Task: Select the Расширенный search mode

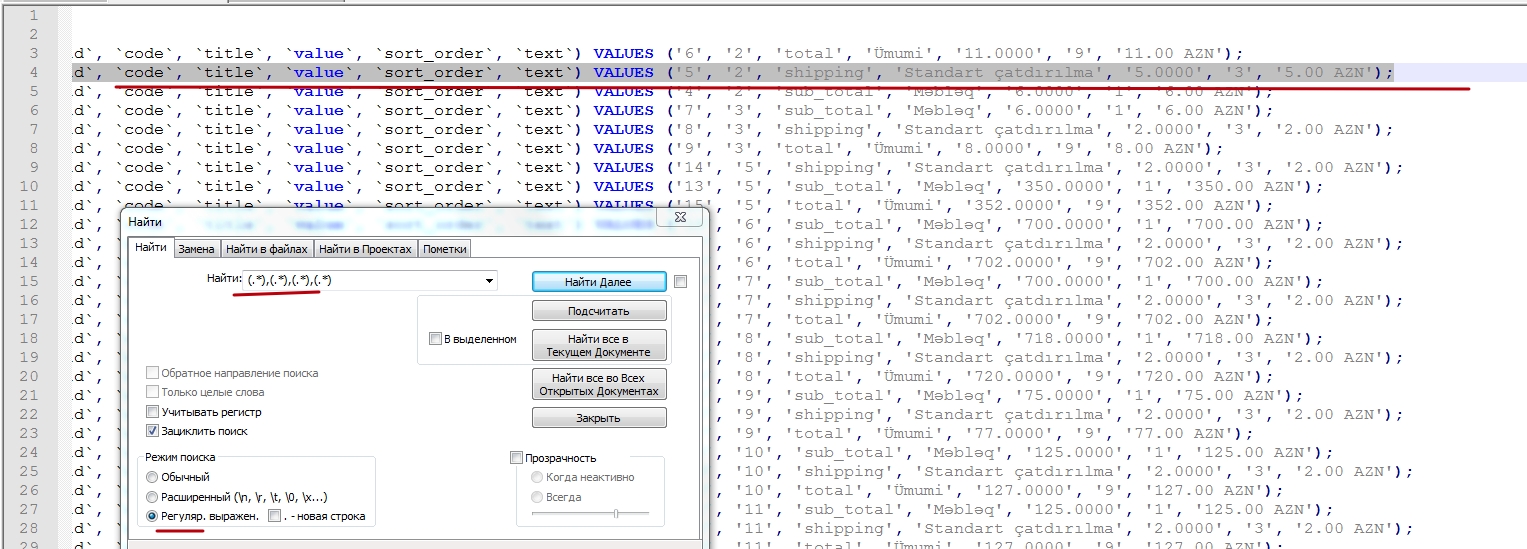Action: (153, 497)
